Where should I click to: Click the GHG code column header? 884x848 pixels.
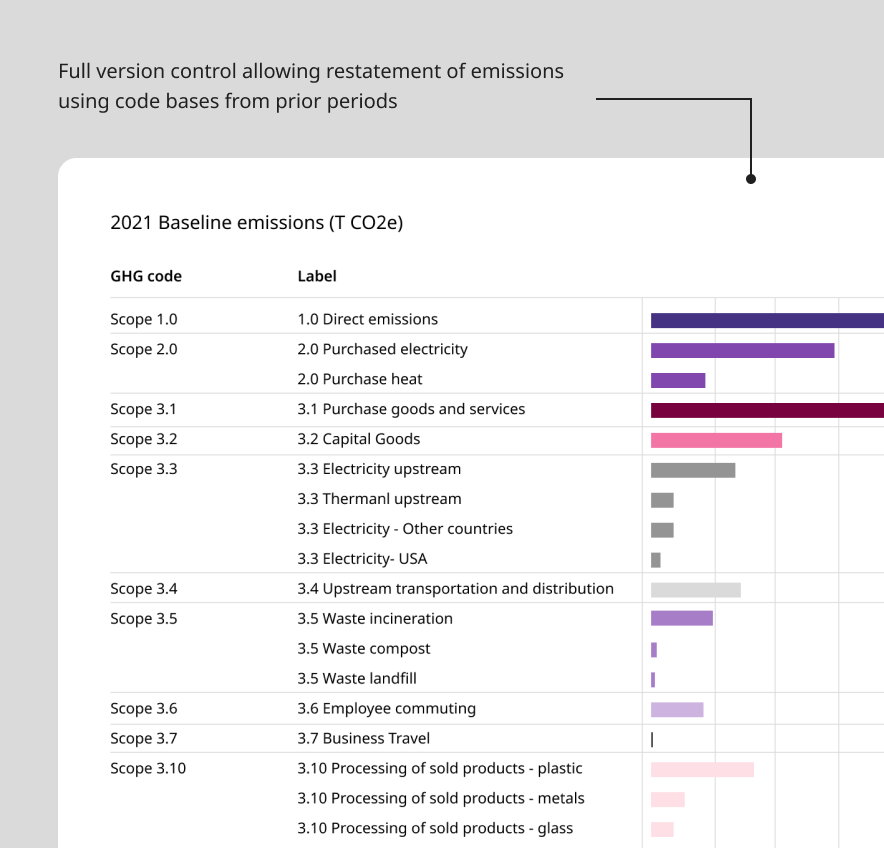pos(146,276)
